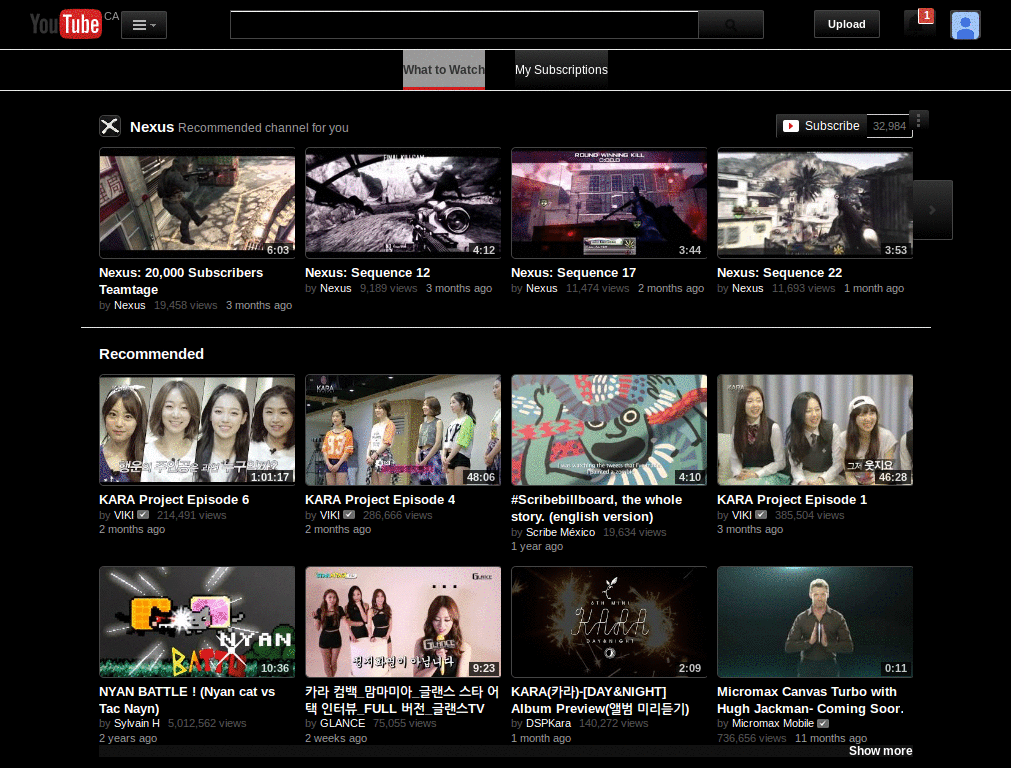Click the 5,012,562 views text
The height and width of the screenshot is (768, 1024).
point(207,723)
